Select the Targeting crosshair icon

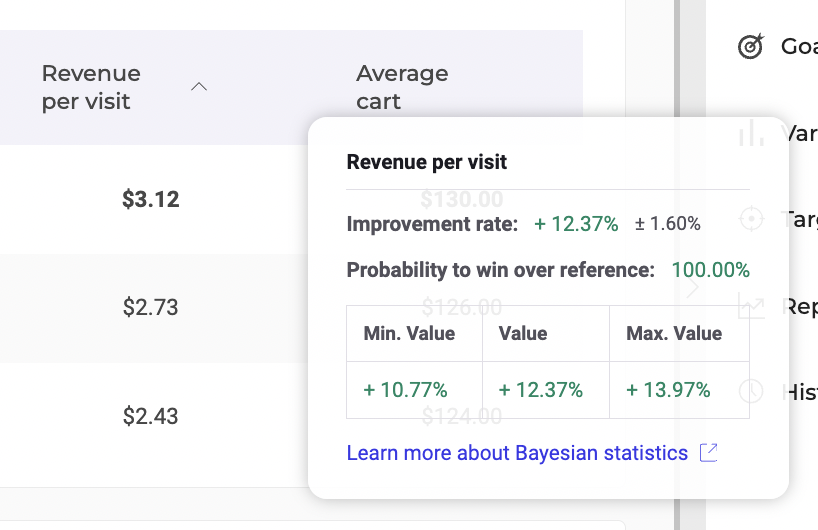point(750,219)
